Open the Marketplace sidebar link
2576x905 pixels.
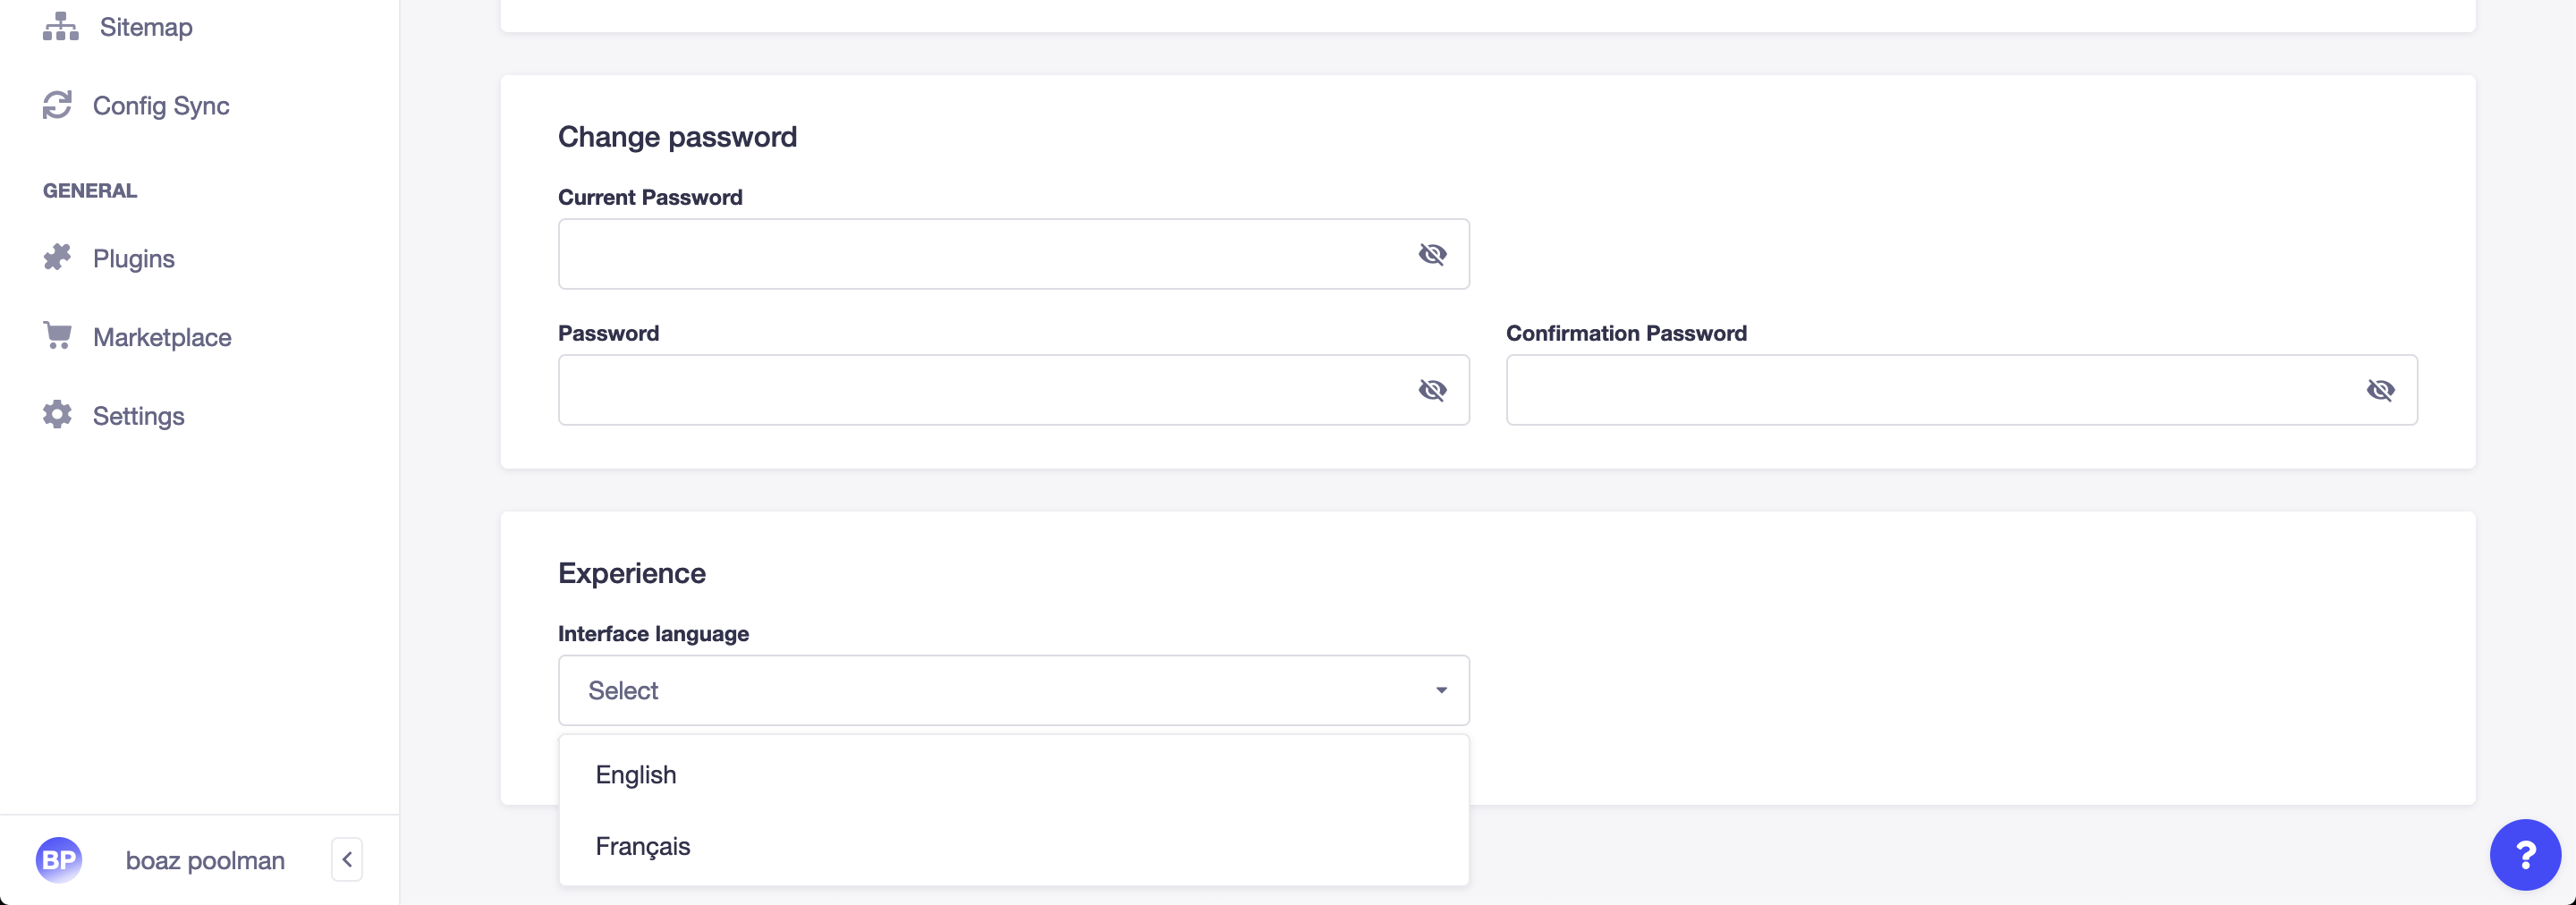162,337
